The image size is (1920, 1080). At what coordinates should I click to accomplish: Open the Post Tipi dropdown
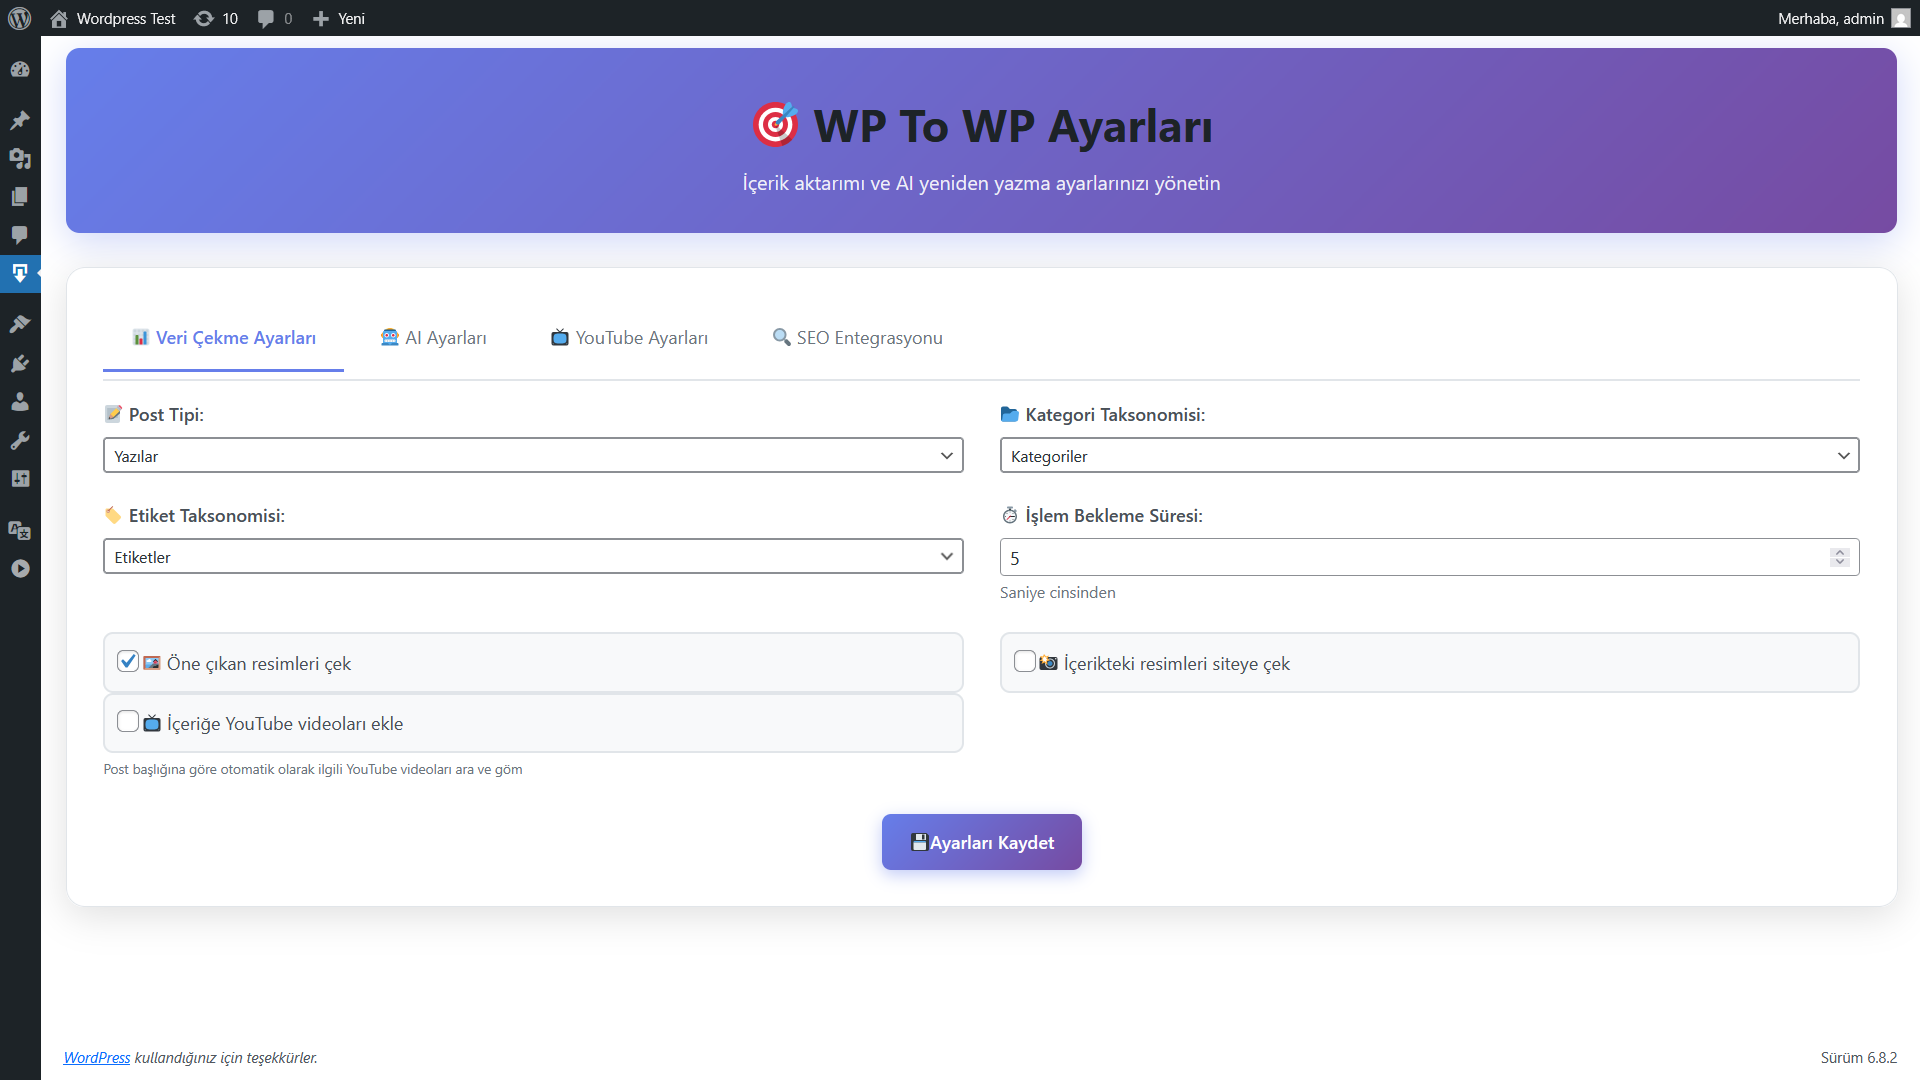coord(533,456)
